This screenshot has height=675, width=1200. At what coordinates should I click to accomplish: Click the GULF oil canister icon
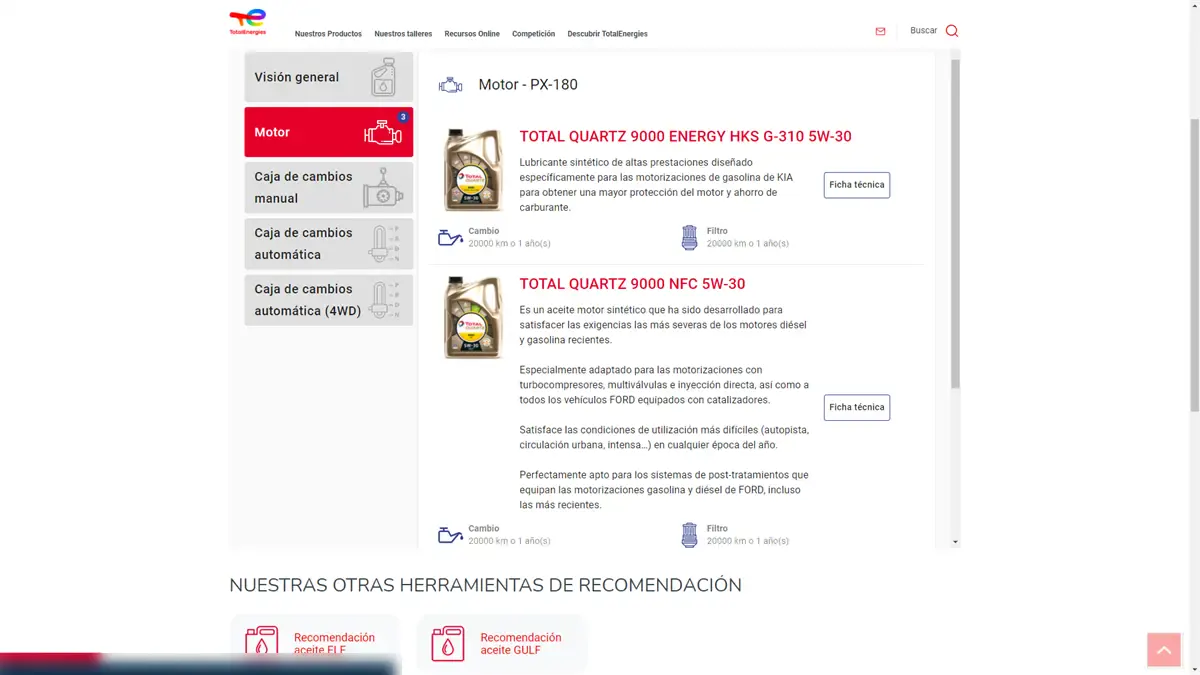pos(448,643)
